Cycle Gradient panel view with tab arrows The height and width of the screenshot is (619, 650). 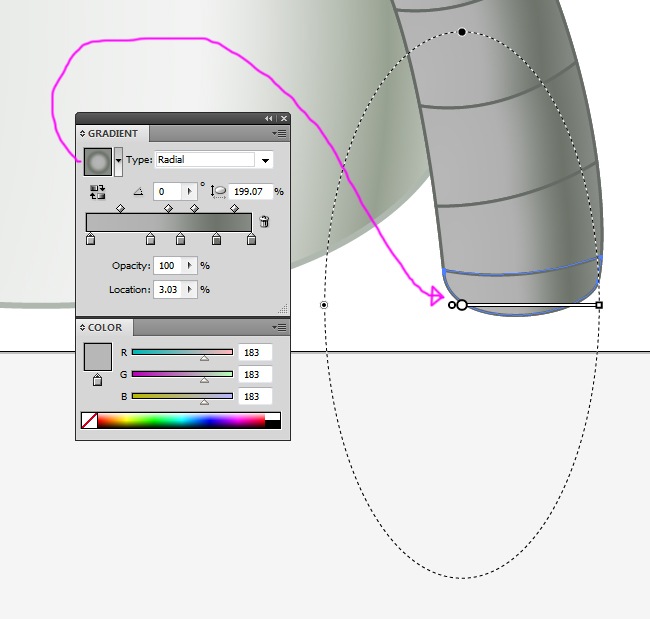[82, 134]
